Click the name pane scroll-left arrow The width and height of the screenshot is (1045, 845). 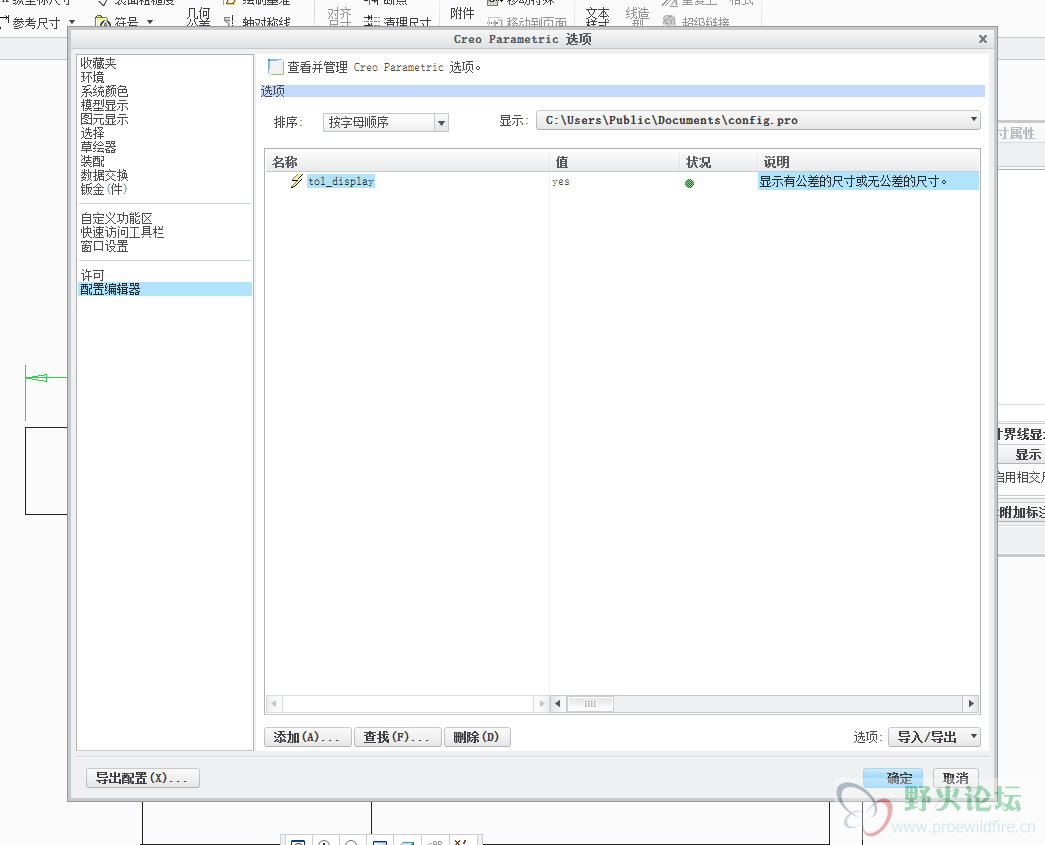tap(273, 703)
